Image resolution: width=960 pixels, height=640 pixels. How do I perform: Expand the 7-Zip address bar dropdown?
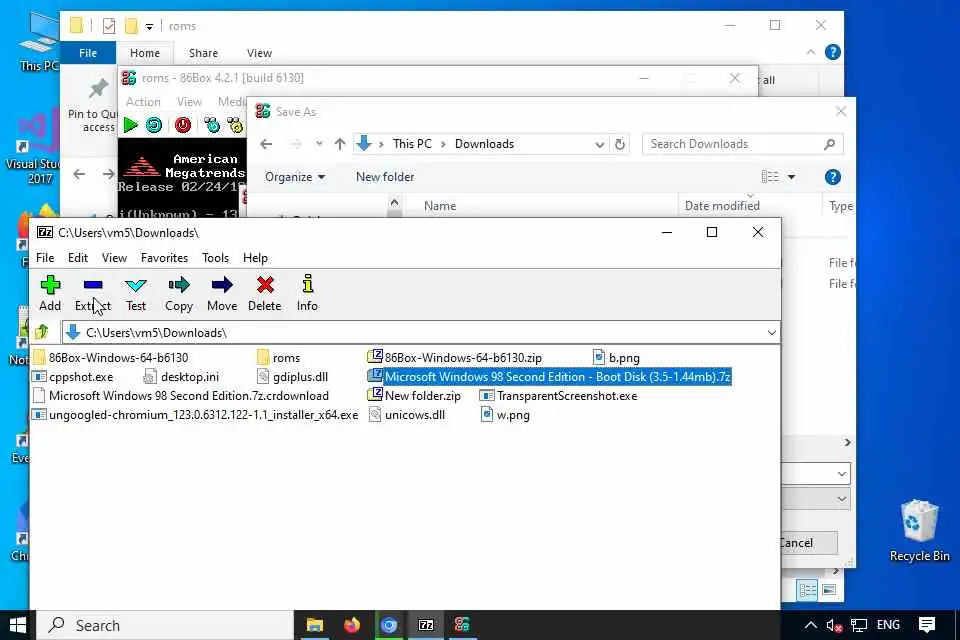coord(771,333)
